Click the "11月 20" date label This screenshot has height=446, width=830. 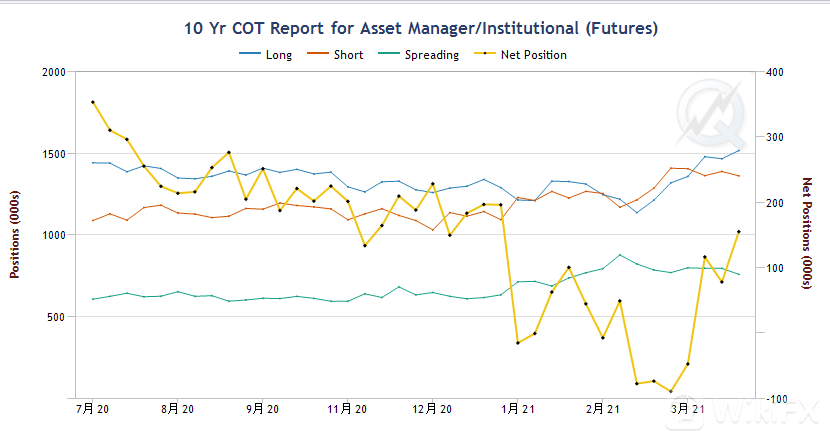click(x=348, y=409)
